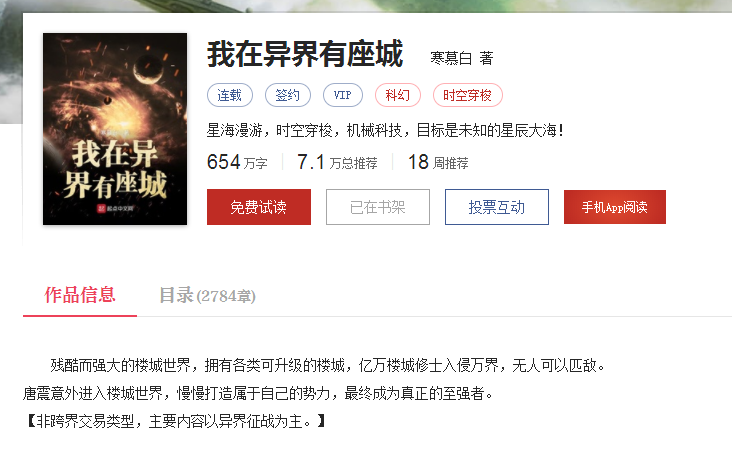
Task: Open author 寒慕白 profile link
Action: click(x=451, y=58)
